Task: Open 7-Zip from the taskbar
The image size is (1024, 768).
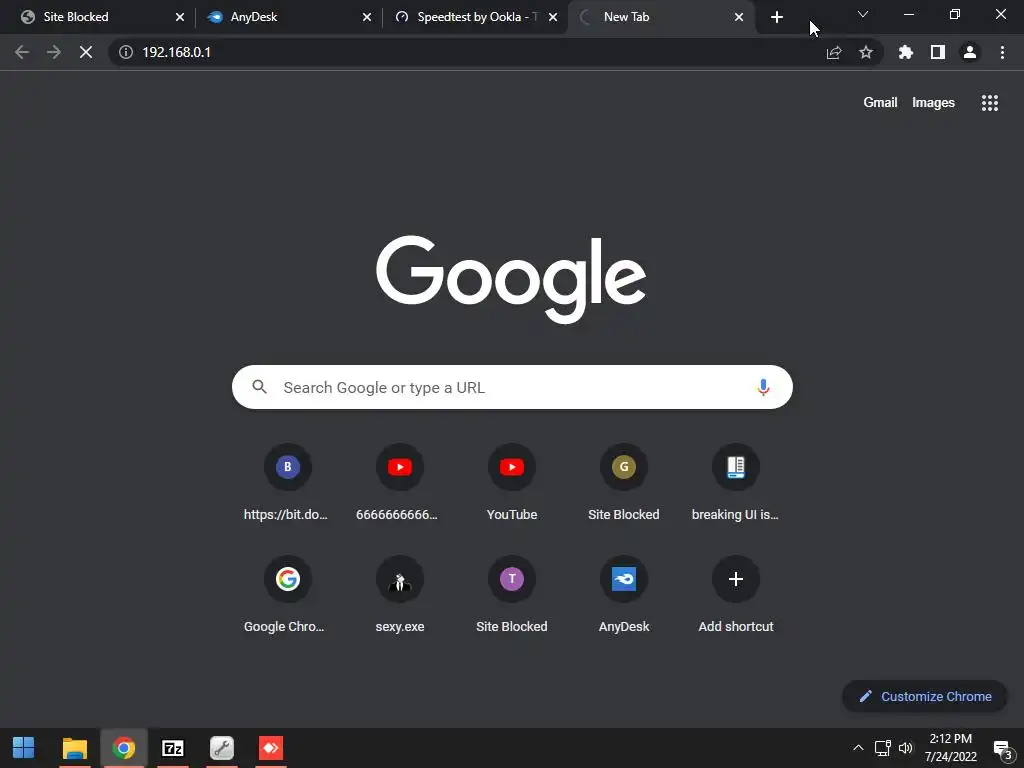Action: pyautogui.click(x=172, y=748)
